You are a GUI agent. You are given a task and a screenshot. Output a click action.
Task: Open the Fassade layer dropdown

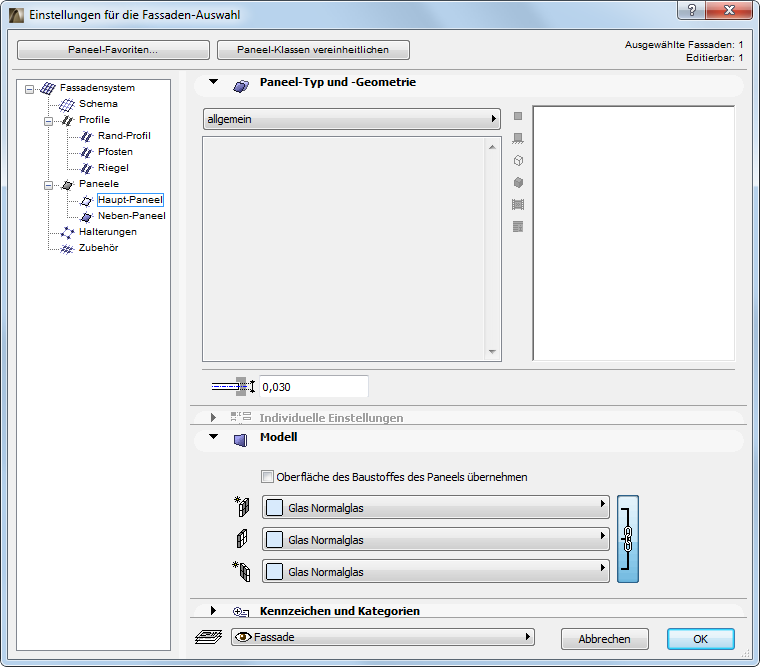pos(383,637)
